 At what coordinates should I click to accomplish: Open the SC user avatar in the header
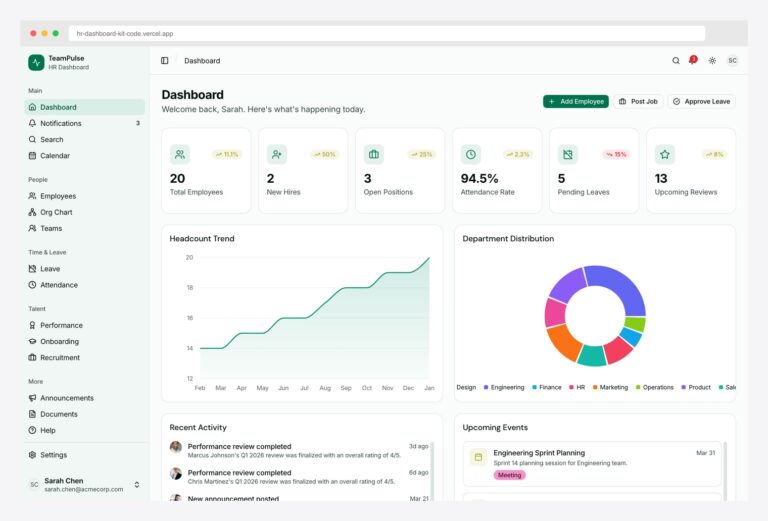point(732,61)
